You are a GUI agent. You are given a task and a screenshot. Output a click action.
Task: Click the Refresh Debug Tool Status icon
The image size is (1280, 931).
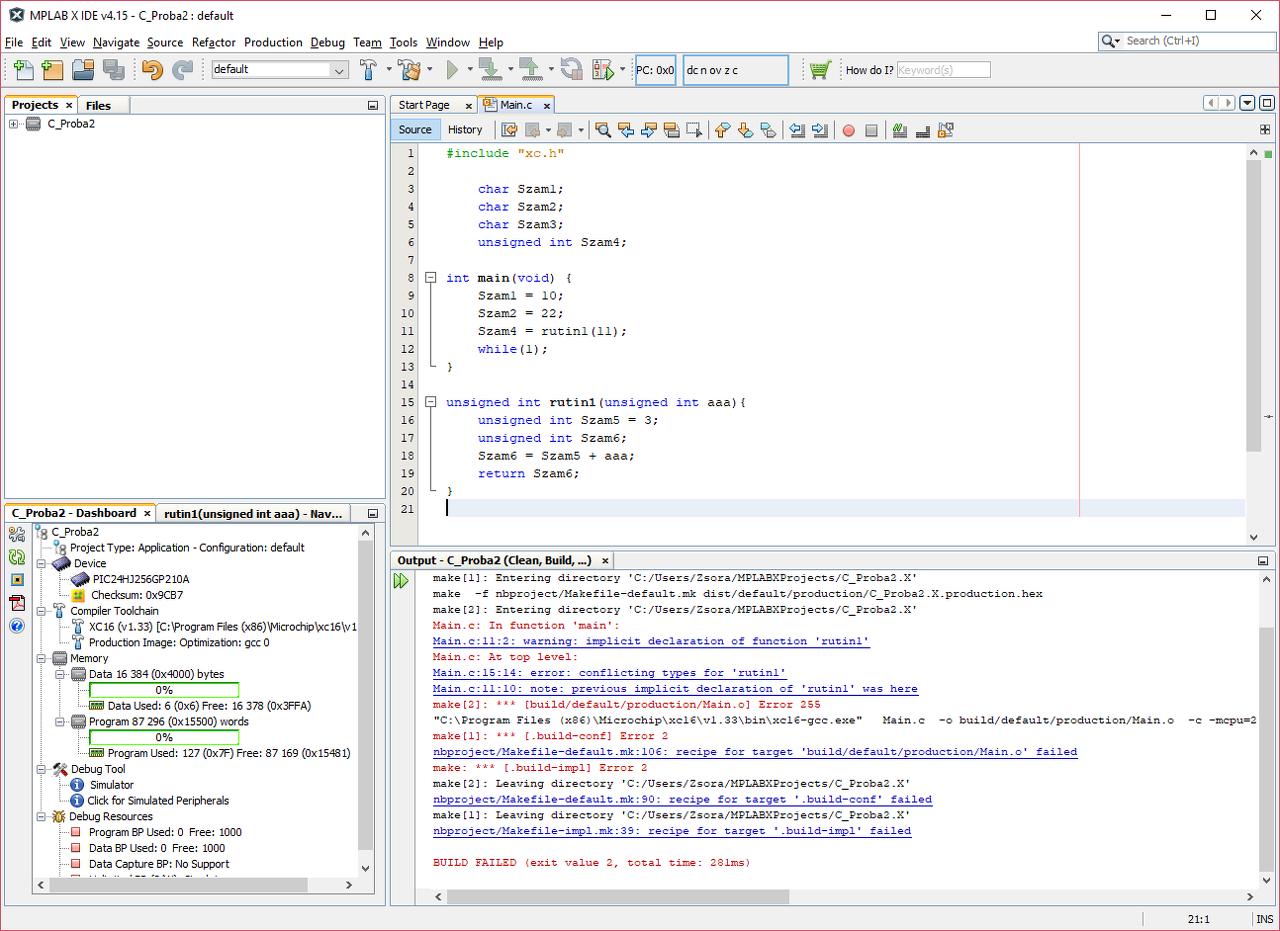(17, 558)
